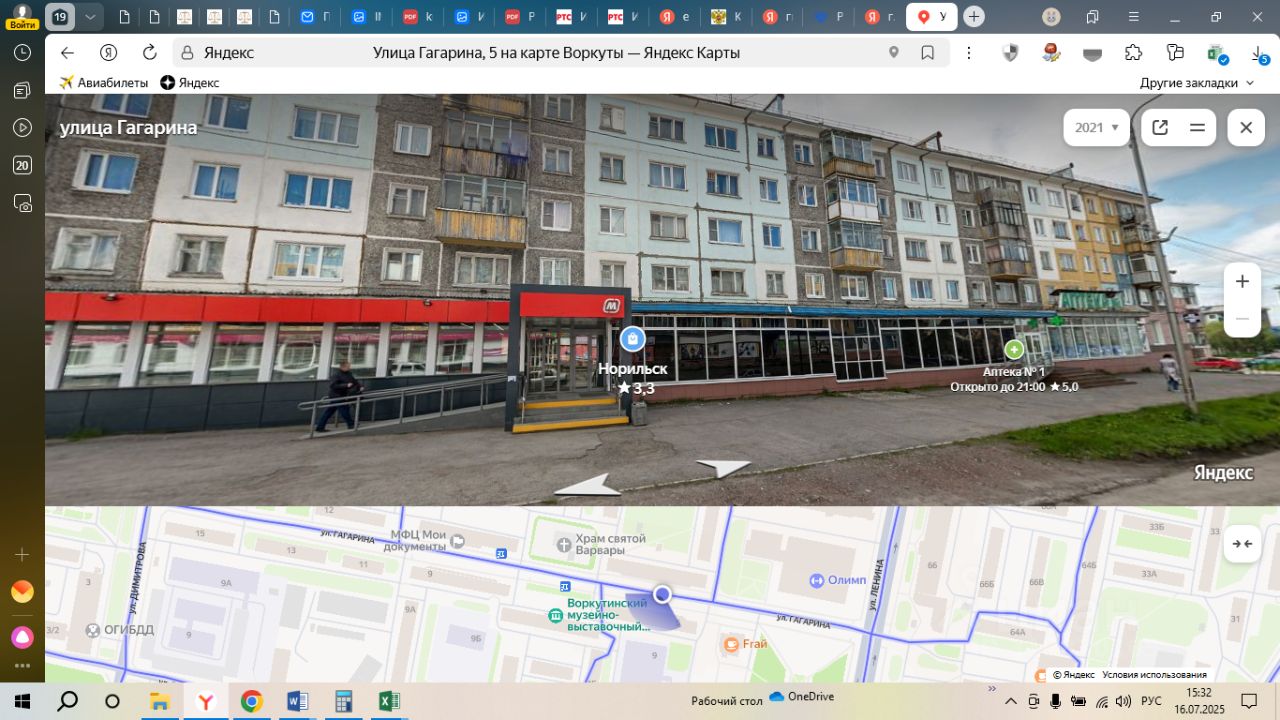1280x720 pixels.
Task: Move panorama backward with left arrow
Action: click(588, 485)
